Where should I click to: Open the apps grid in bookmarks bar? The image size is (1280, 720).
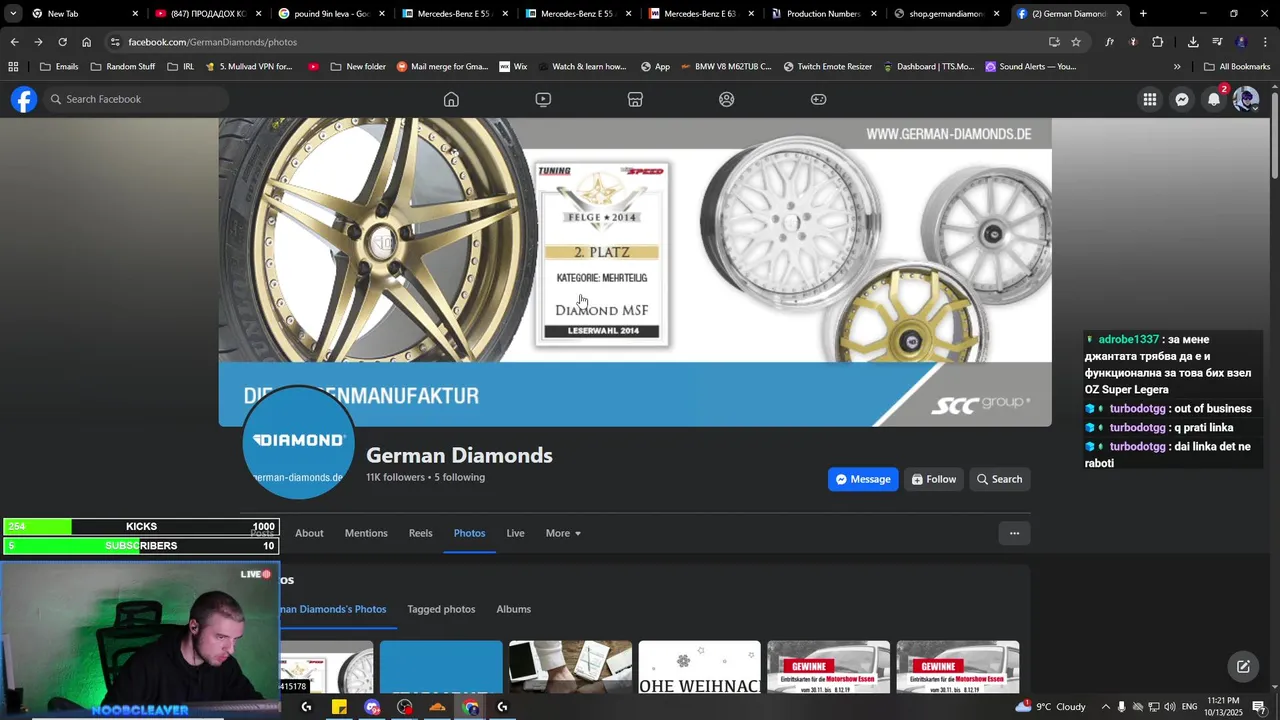click(x=13, y=67)
